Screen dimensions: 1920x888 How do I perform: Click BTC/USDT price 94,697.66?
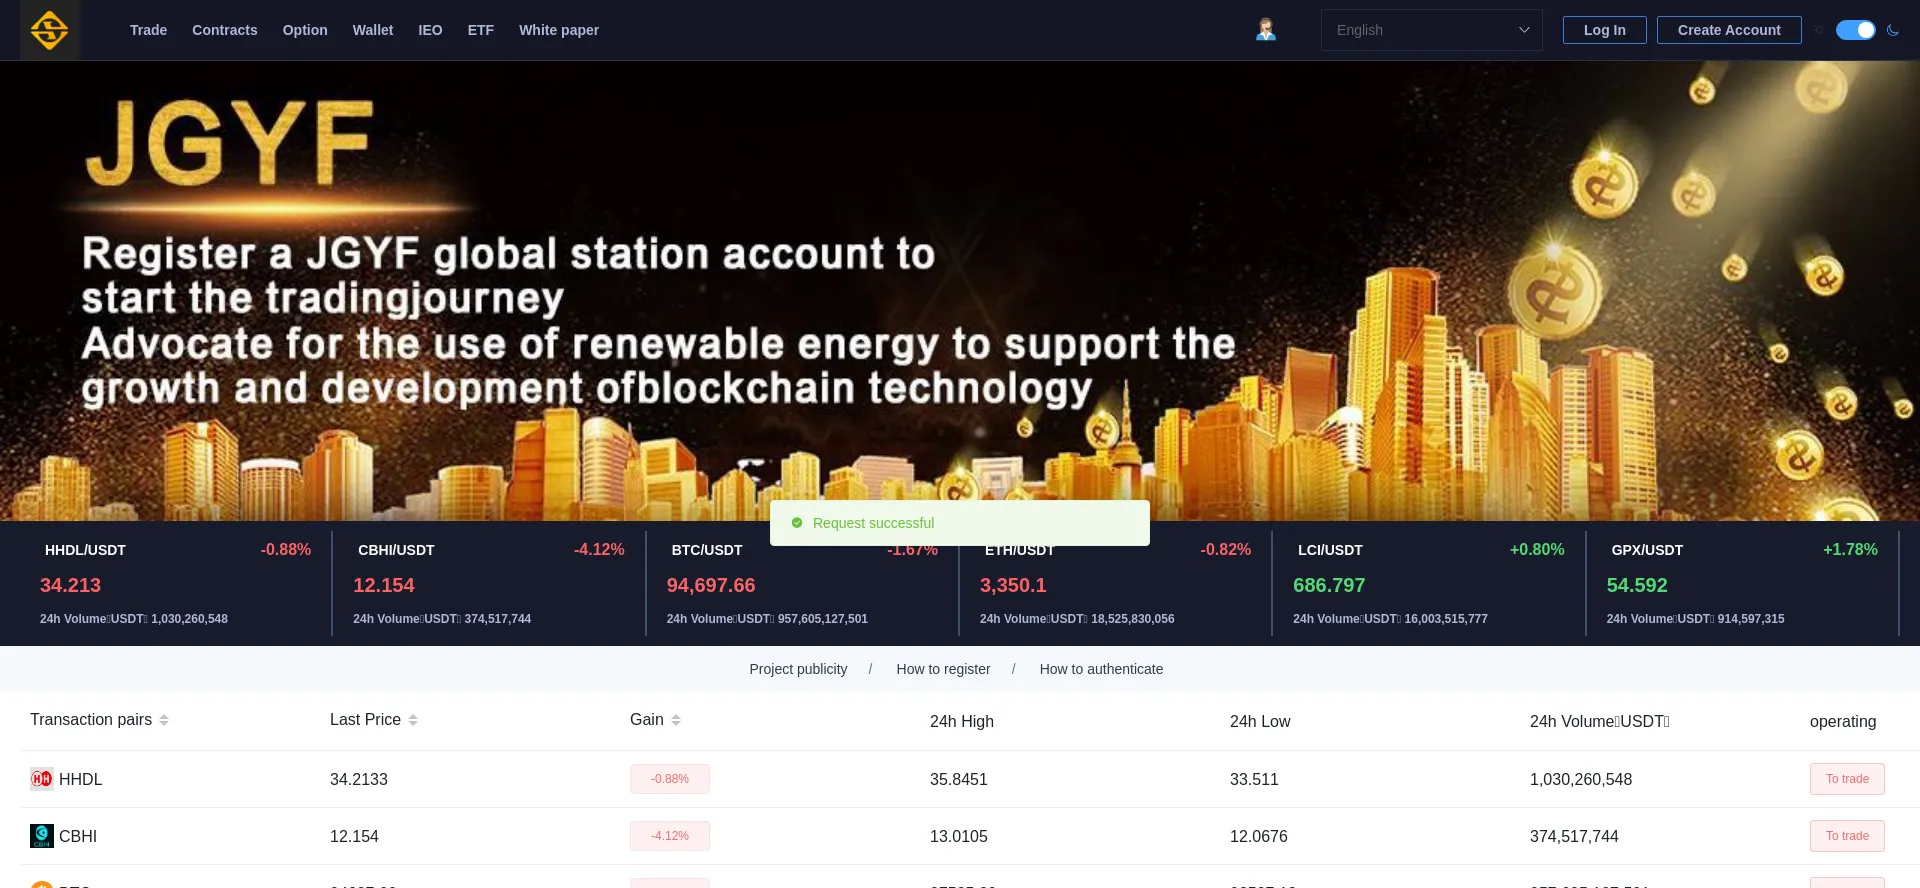[x=711, y=585]
